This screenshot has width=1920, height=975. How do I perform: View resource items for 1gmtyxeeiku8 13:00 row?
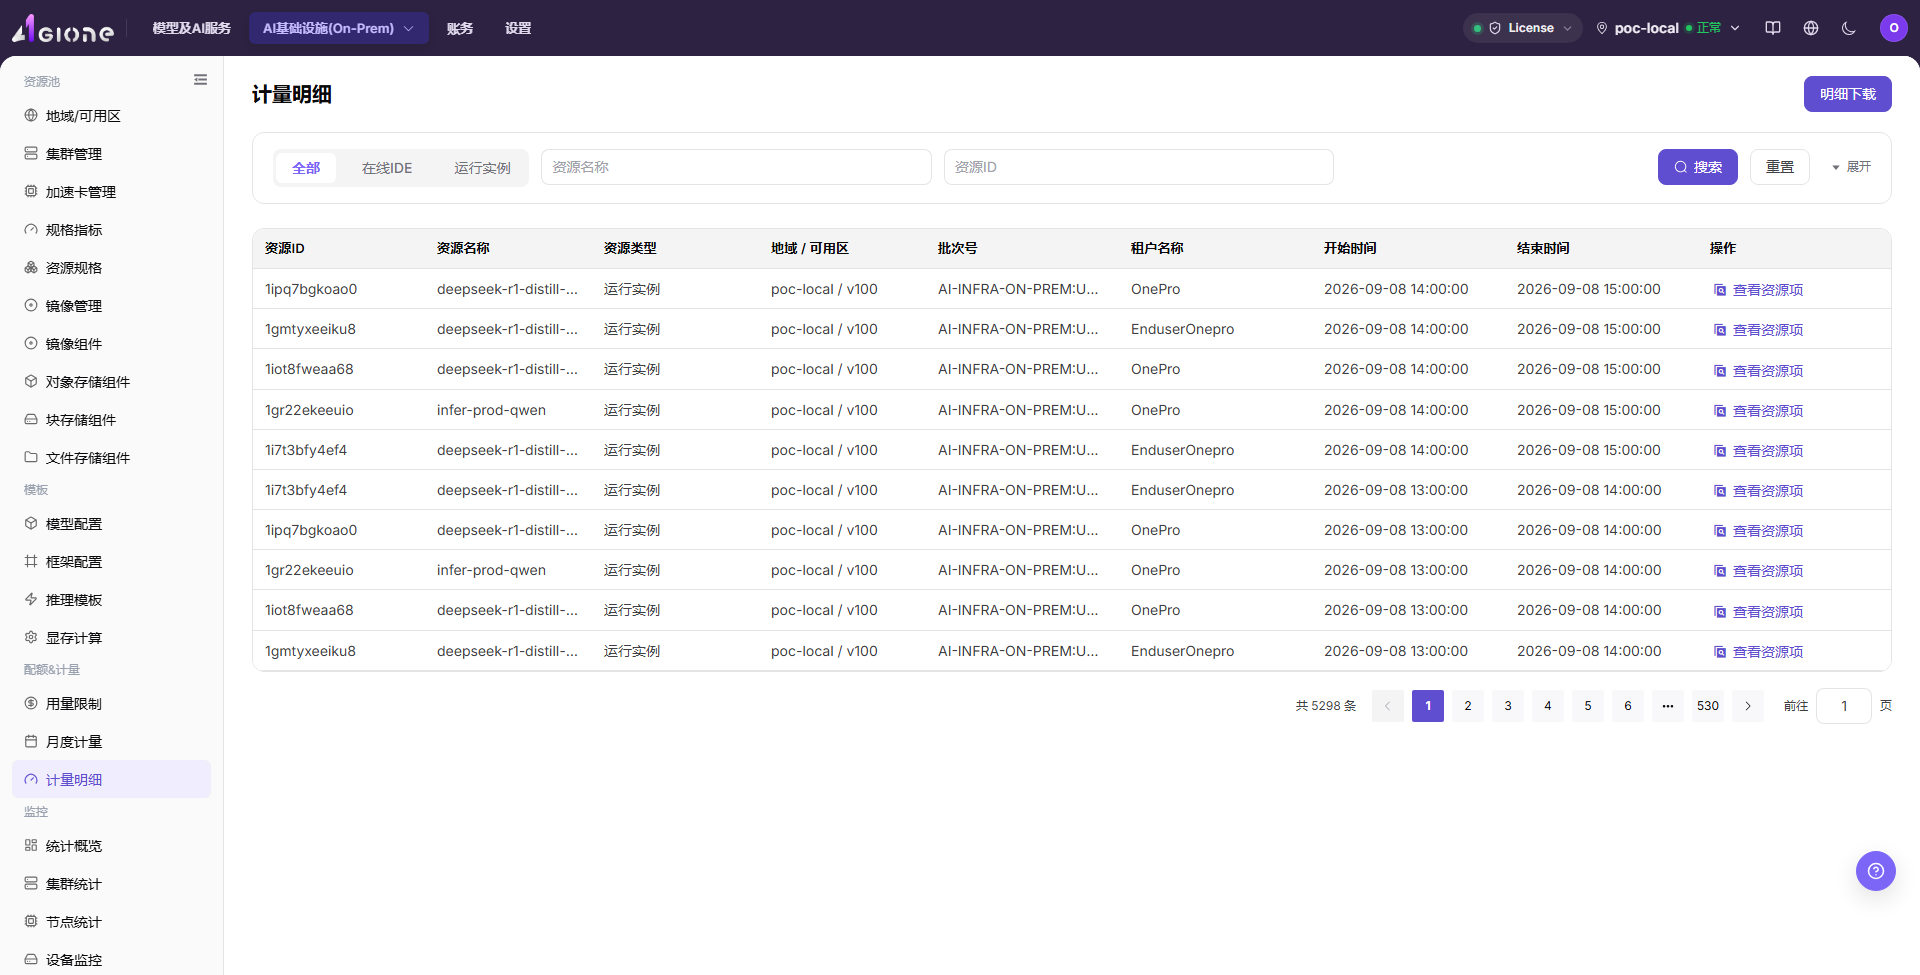(x=1759, y=652)
